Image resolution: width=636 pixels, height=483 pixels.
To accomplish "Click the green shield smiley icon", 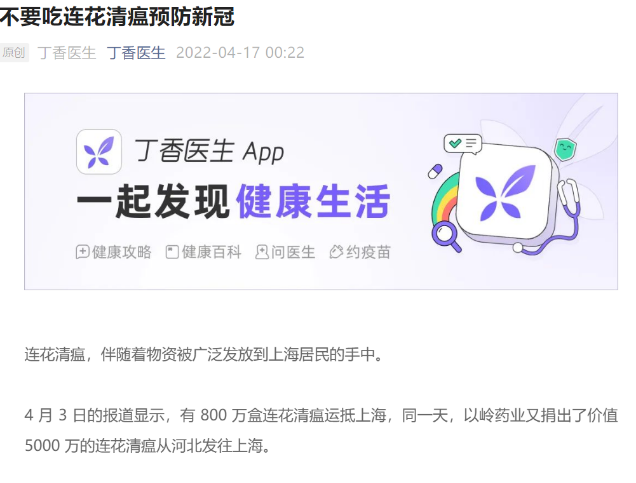I will (565, 149).
